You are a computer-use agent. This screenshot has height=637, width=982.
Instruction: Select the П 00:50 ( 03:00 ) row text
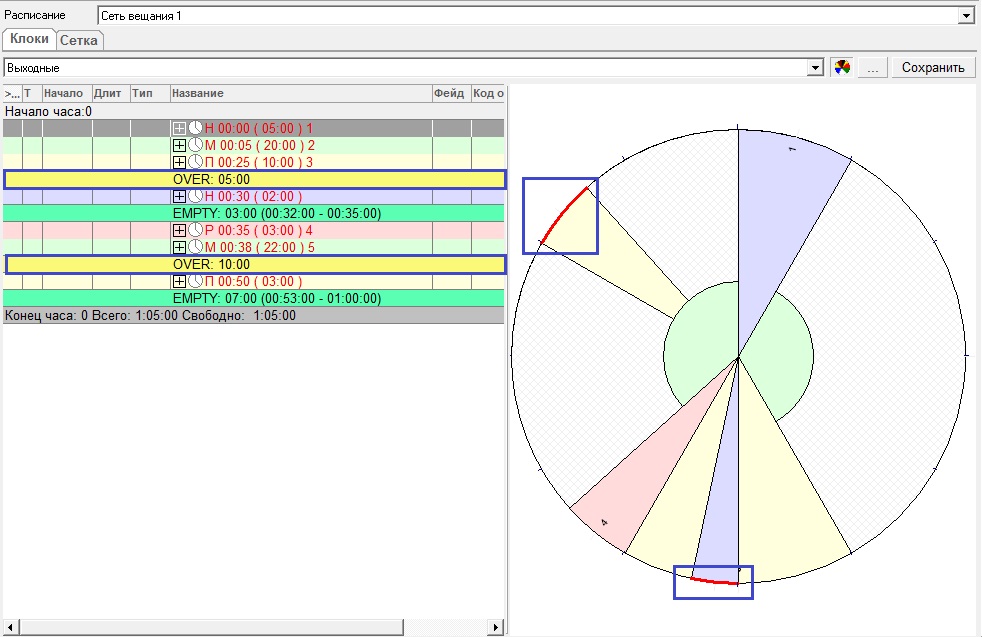point(254,282)
